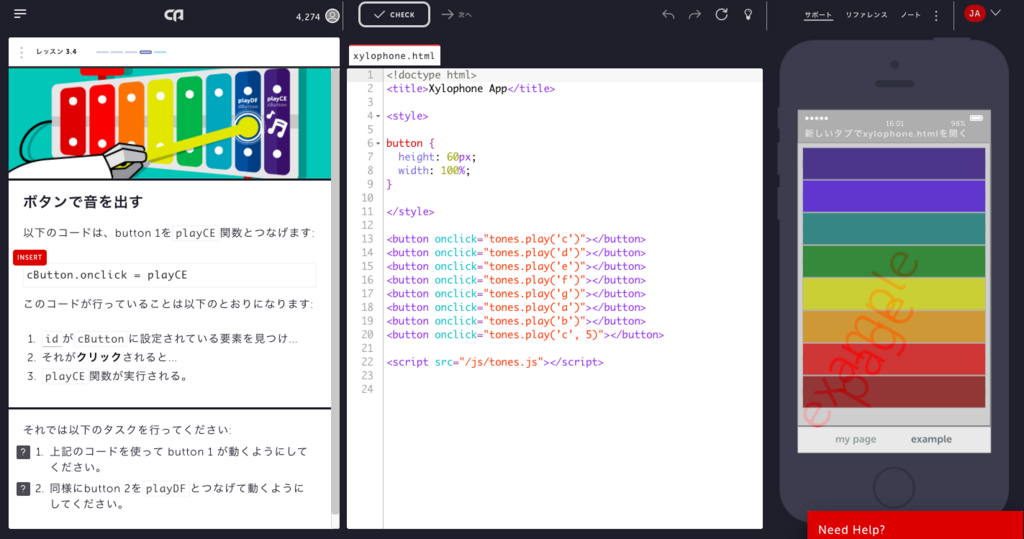1024x539 pixels.
Task: Open the ノート tab
Action: 910,15
